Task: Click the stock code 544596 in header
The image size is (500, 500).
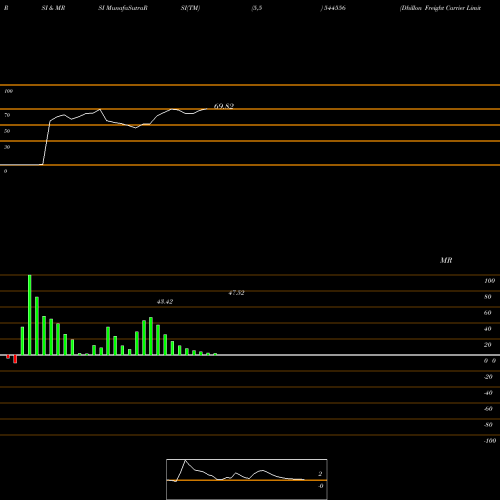Action: click(335, 8)
